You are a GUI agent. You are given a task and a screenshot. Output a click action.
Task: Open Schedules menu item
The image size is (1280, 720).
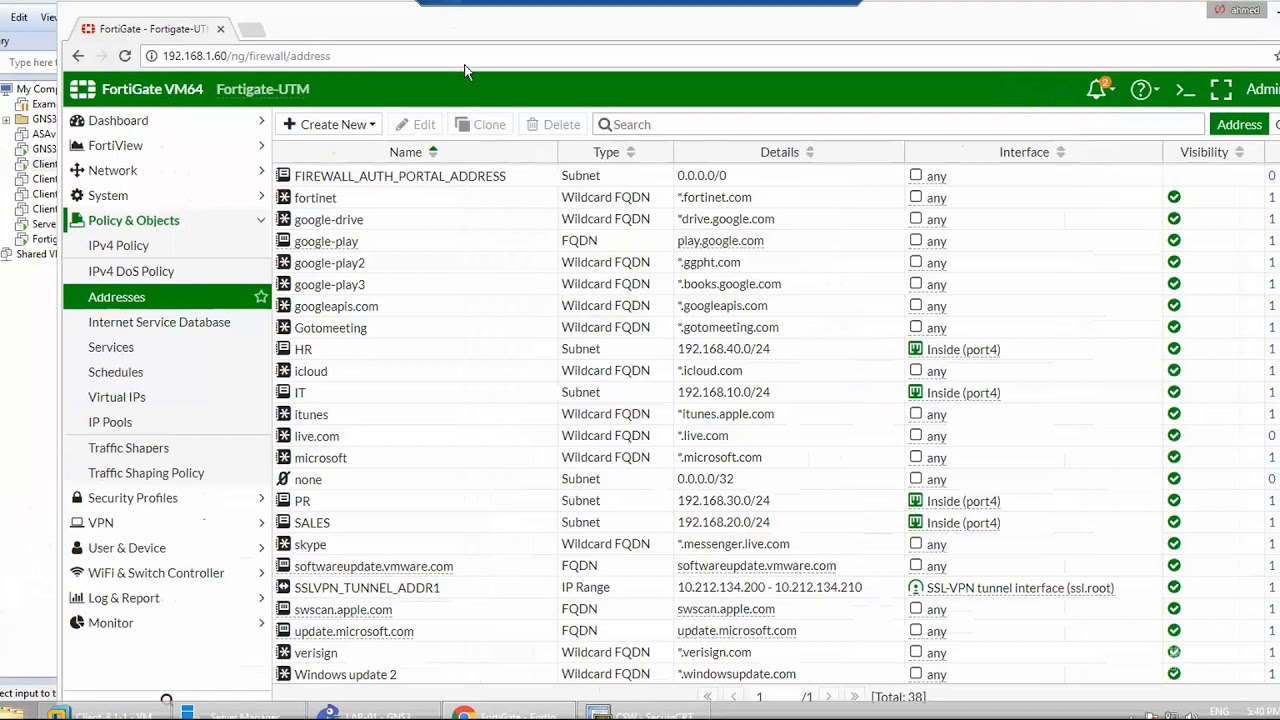point(116,372)
